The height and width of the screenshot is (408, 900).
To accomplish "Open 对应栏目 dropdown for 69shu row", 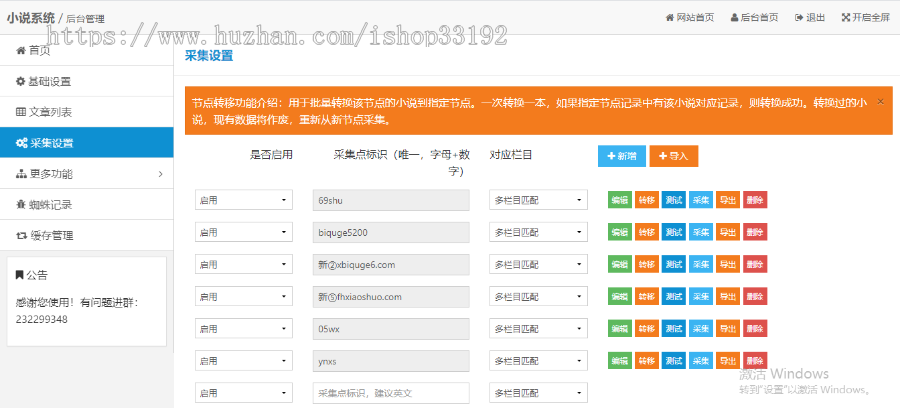I will (538, 200).
